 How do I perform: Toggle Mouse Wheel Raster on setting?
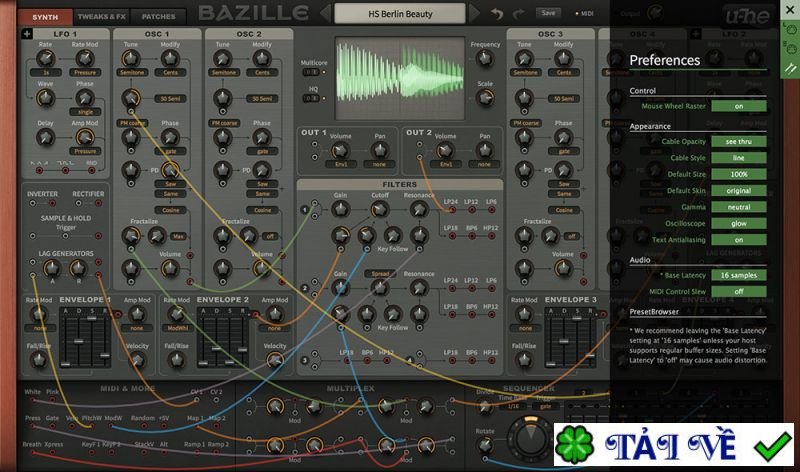[x=739, y=106]
